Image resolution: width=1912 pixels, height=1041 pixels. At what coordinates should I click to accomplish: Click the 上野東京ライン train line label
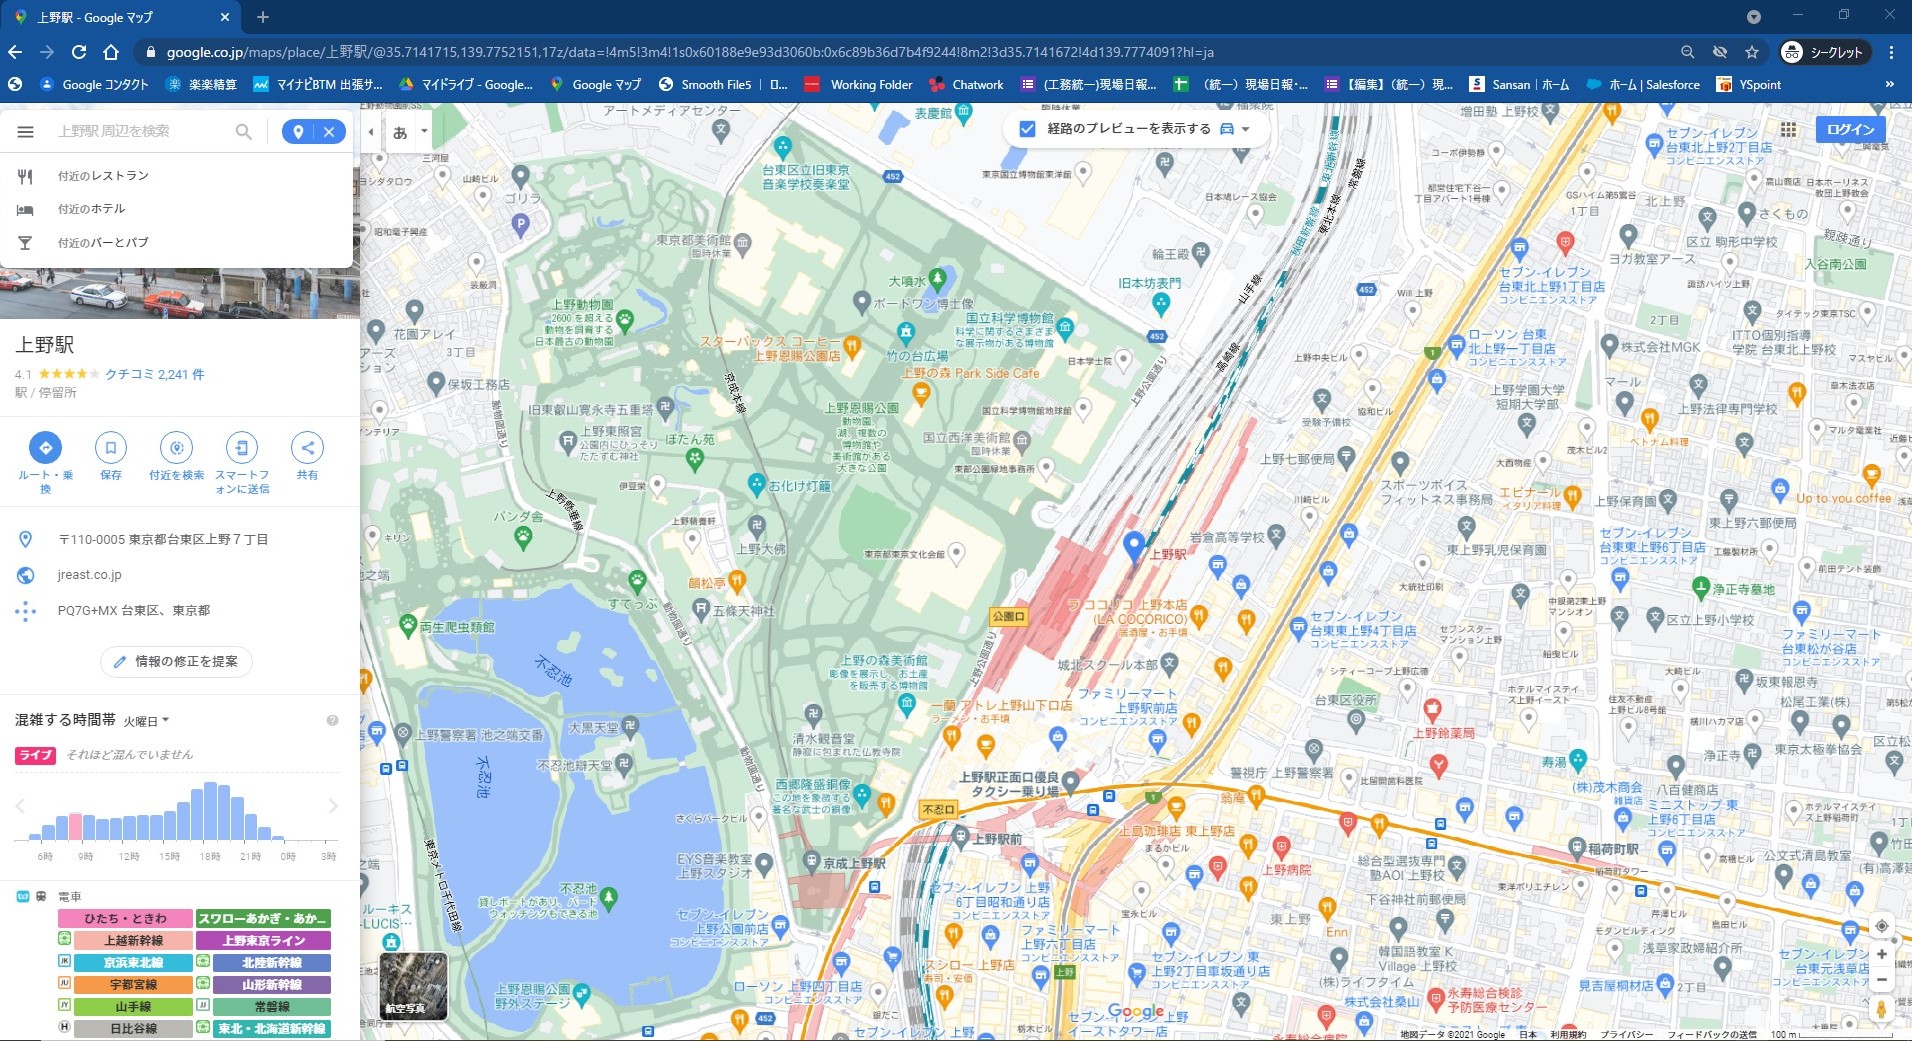(x=263, y=941)
